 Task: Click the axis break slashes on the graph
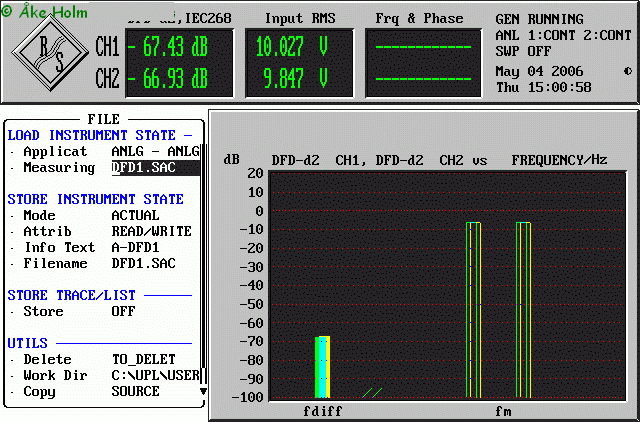coord(372,393)
